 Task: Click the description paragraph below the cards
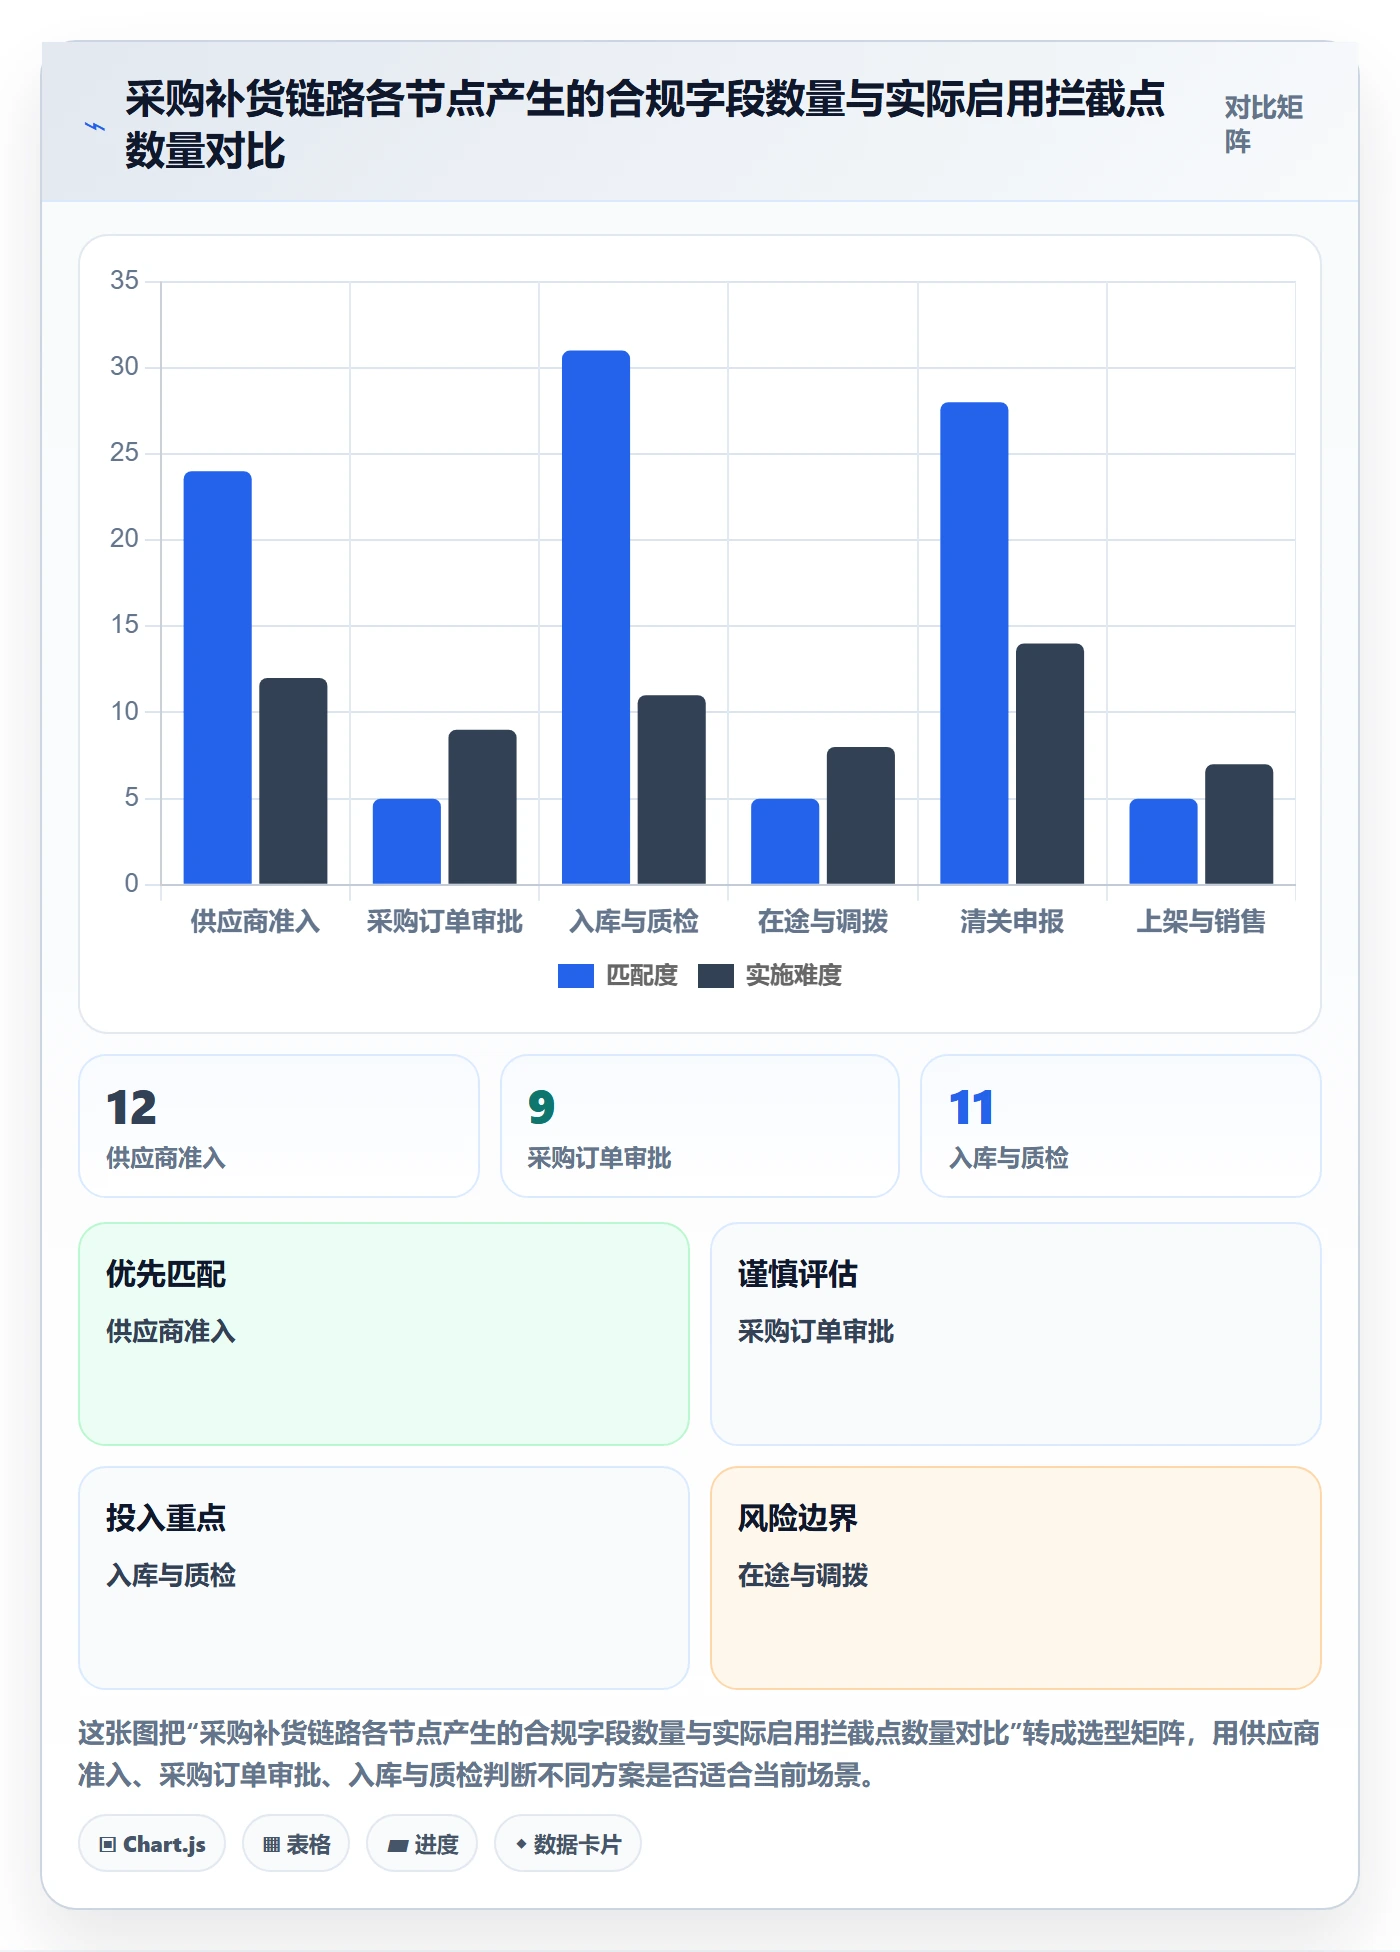700,1754
